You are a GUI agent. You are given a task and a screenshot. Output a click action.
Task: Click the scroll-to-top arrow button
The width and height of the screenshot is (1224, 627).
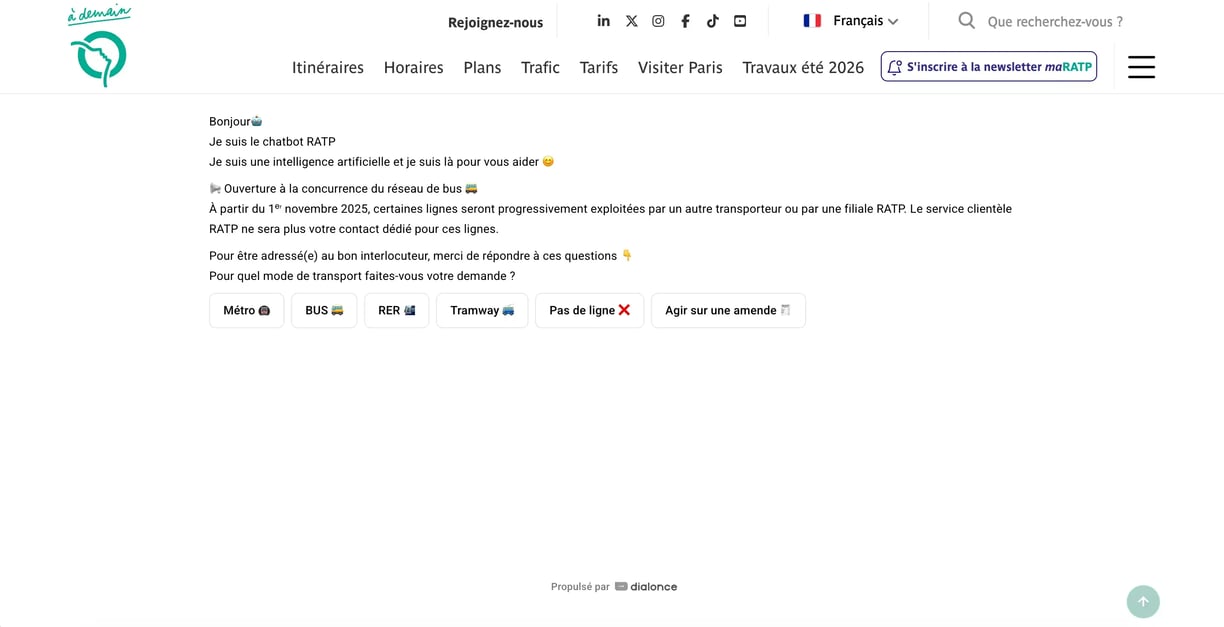pos(1143,602)
